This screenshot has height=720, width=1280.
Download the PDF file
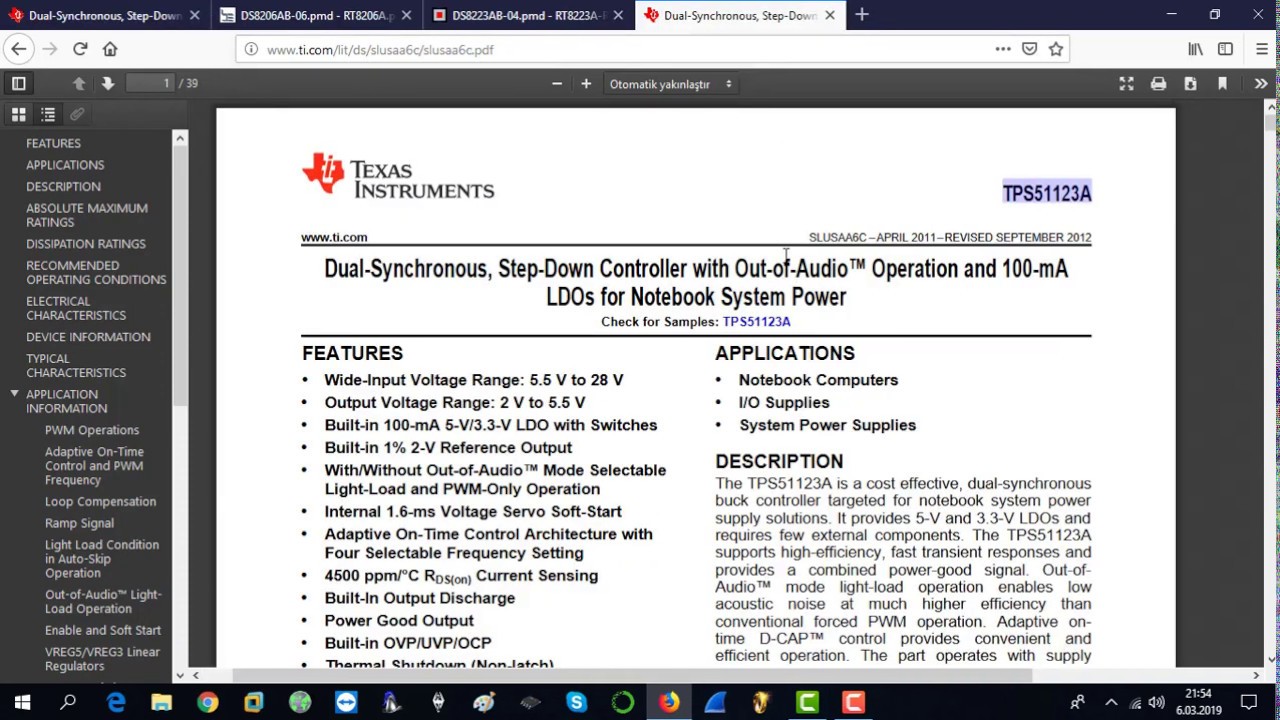(1190, 84)
